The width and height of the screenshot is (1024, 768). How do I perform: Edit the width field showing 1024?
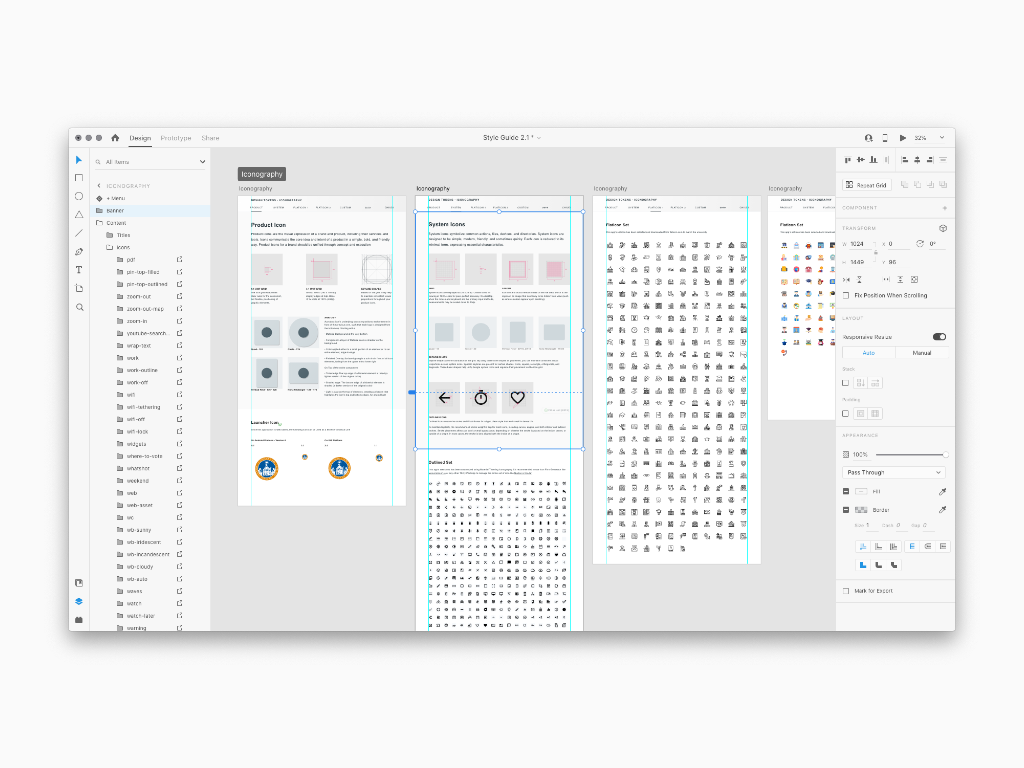[x=861, y=244]
